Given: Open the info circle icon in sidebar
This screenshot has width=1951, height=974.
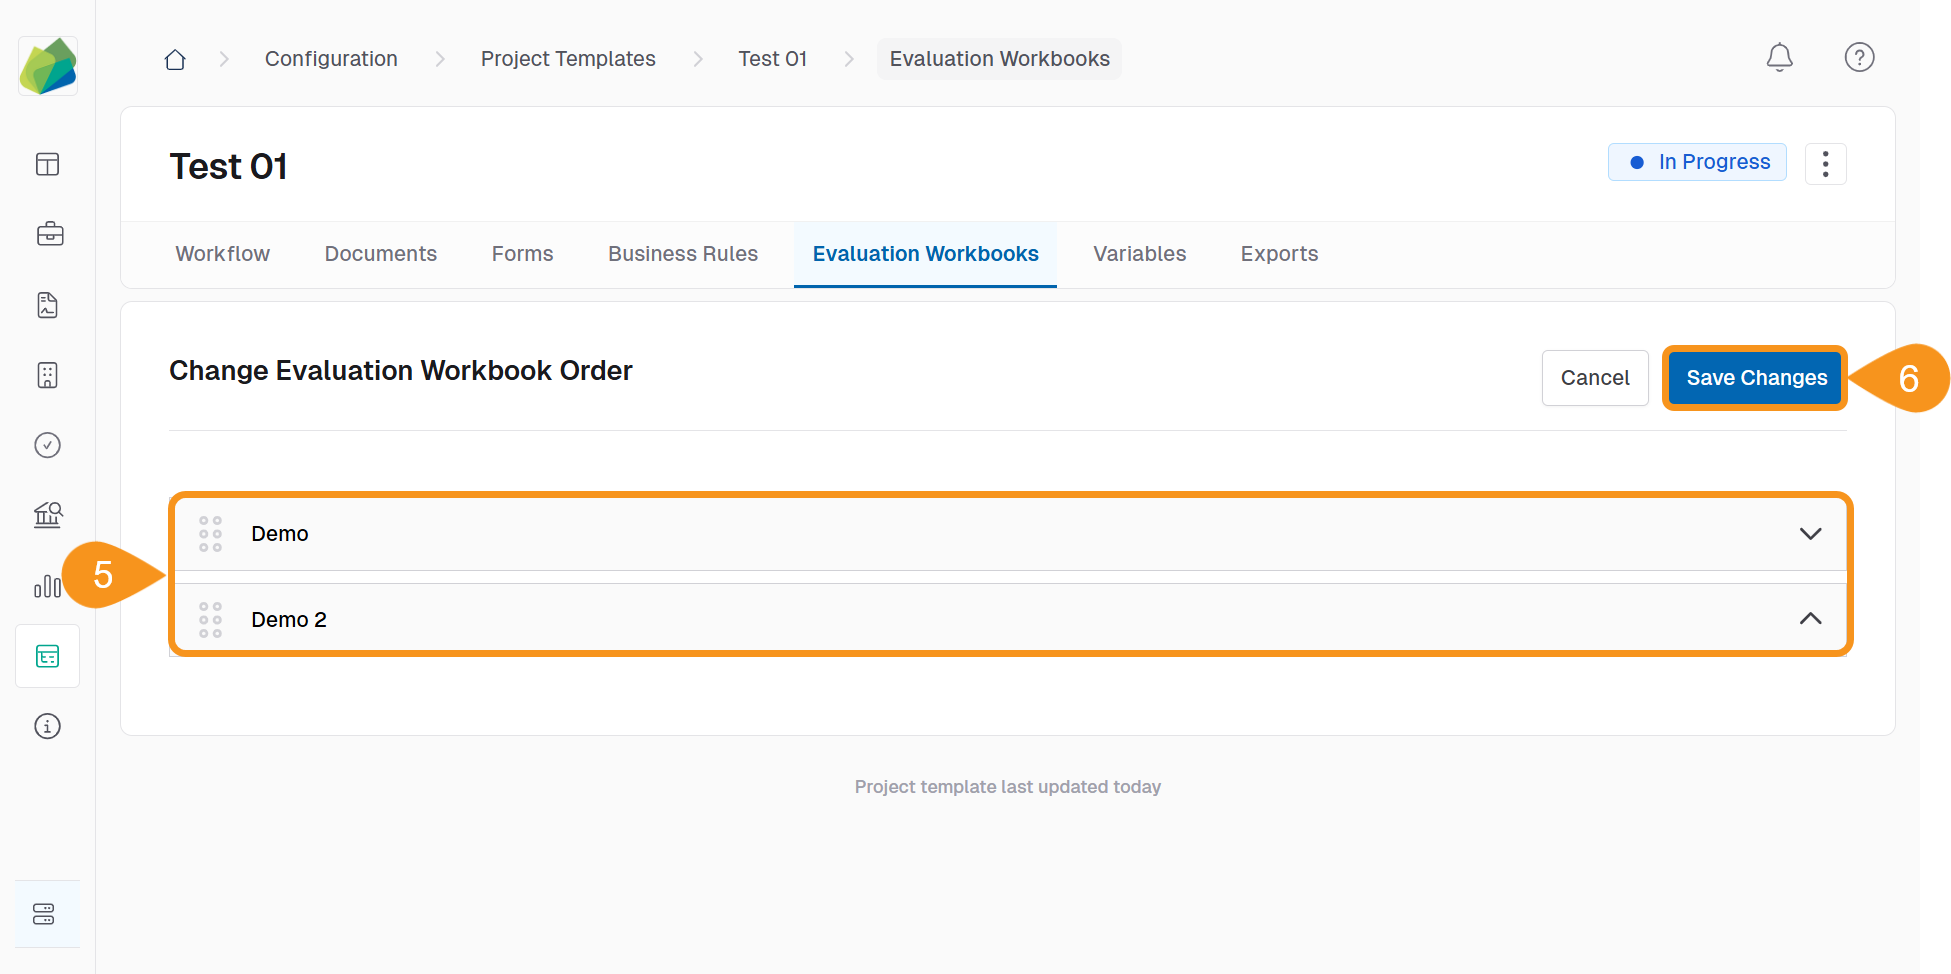Looking at the screenshot, I should click(47, 726).
